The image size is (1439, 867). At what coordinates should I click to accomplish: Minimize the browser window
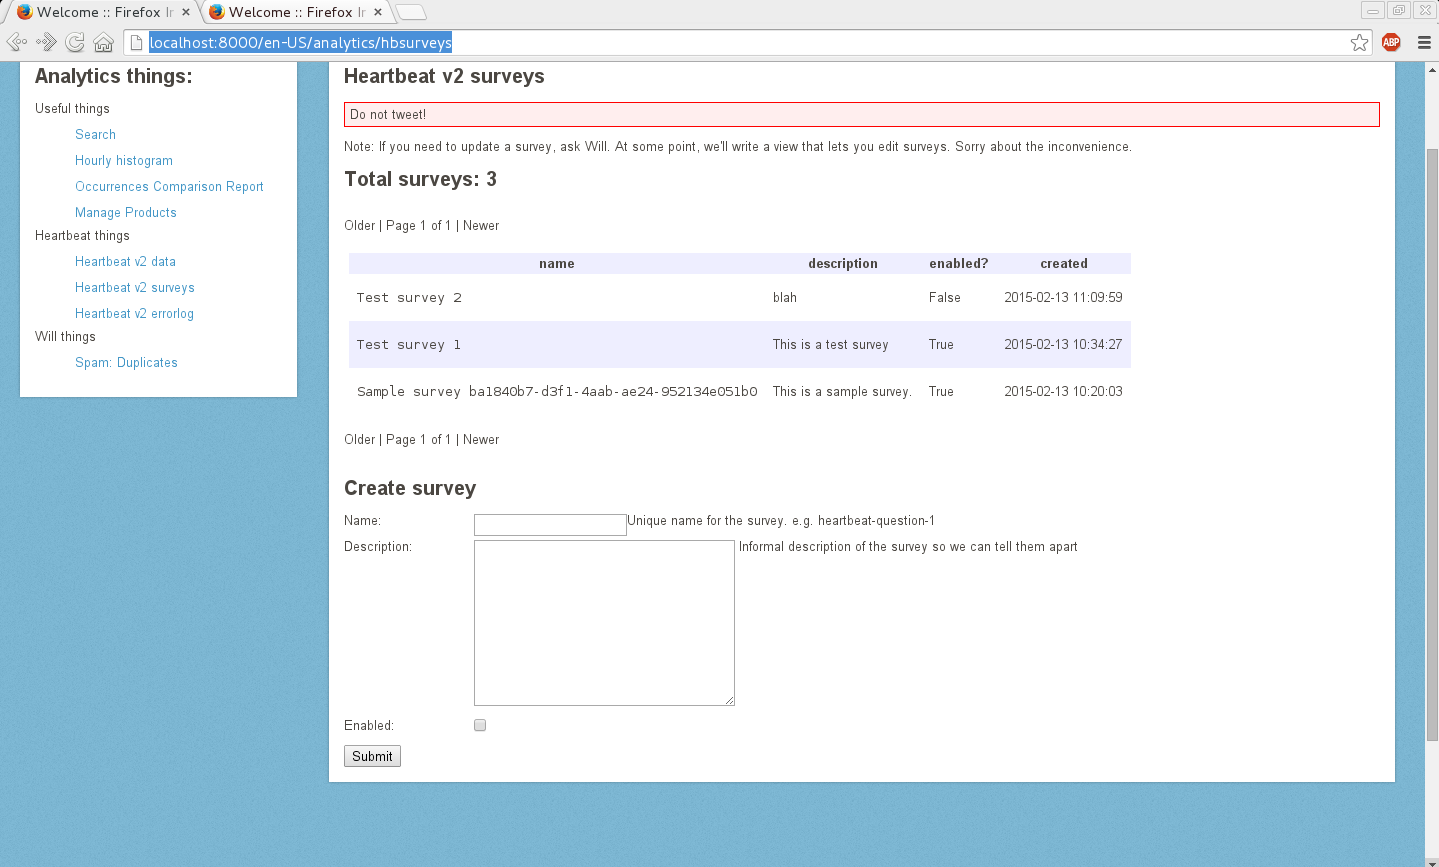1373,10
